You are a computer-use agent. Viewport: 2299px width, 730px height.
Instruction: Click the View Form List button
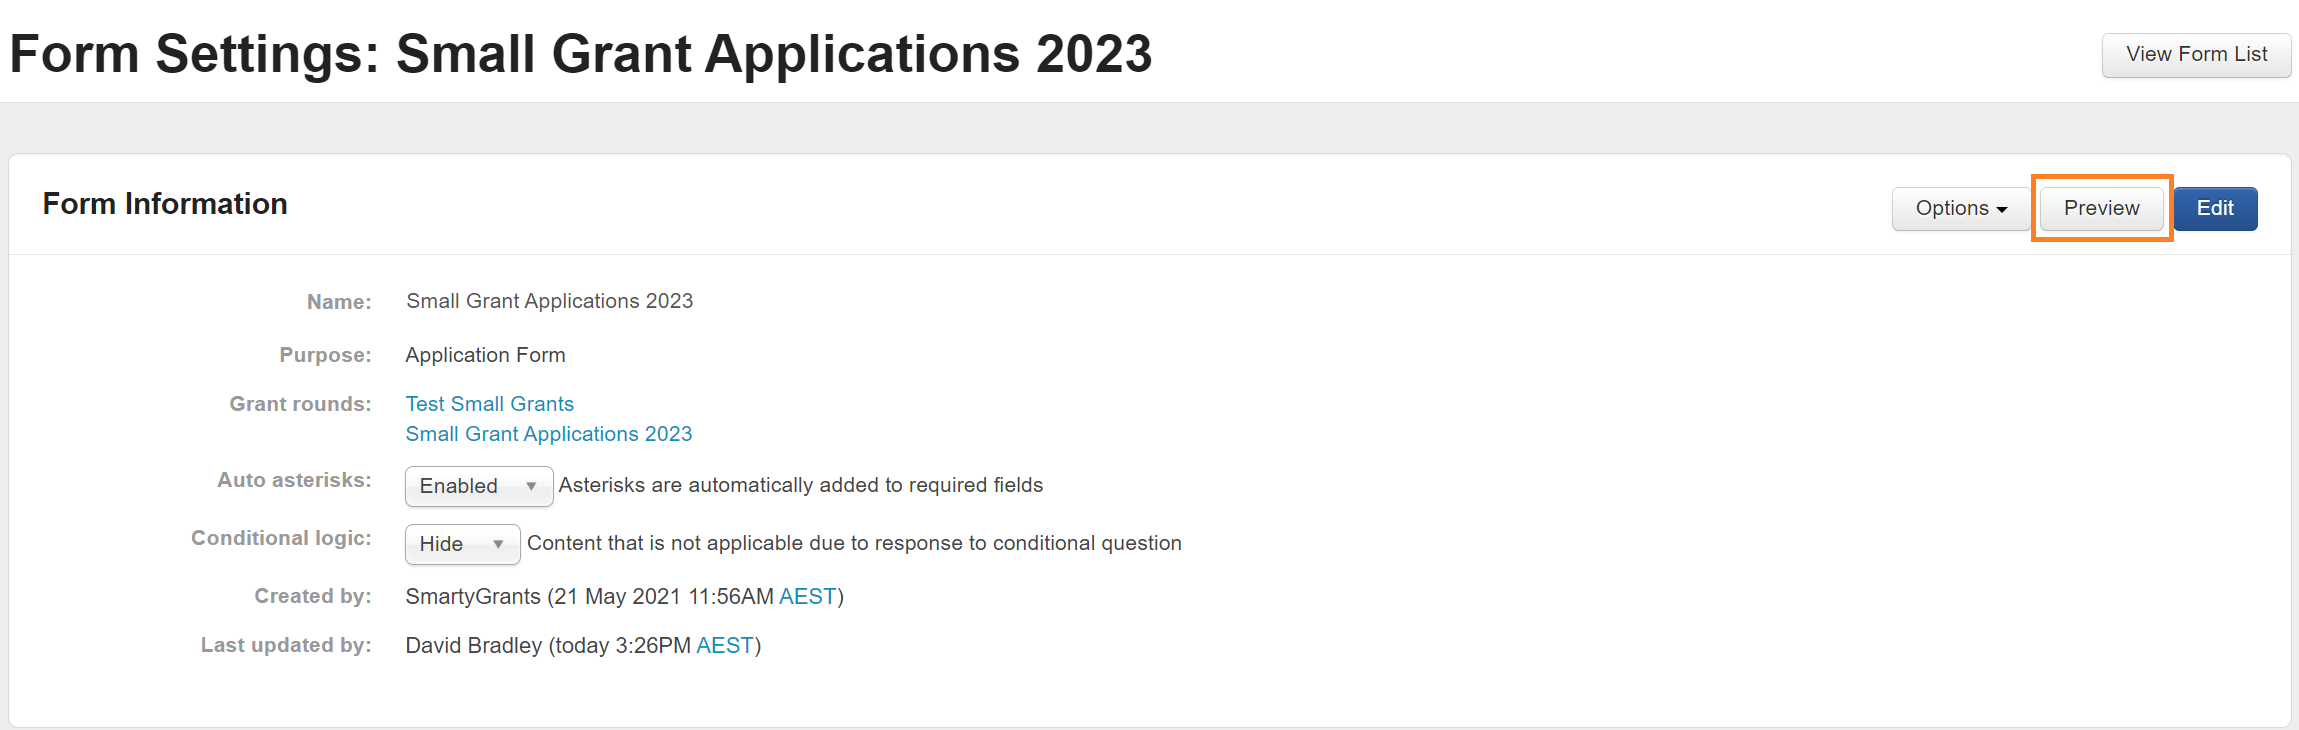[x=2196, y=55]
